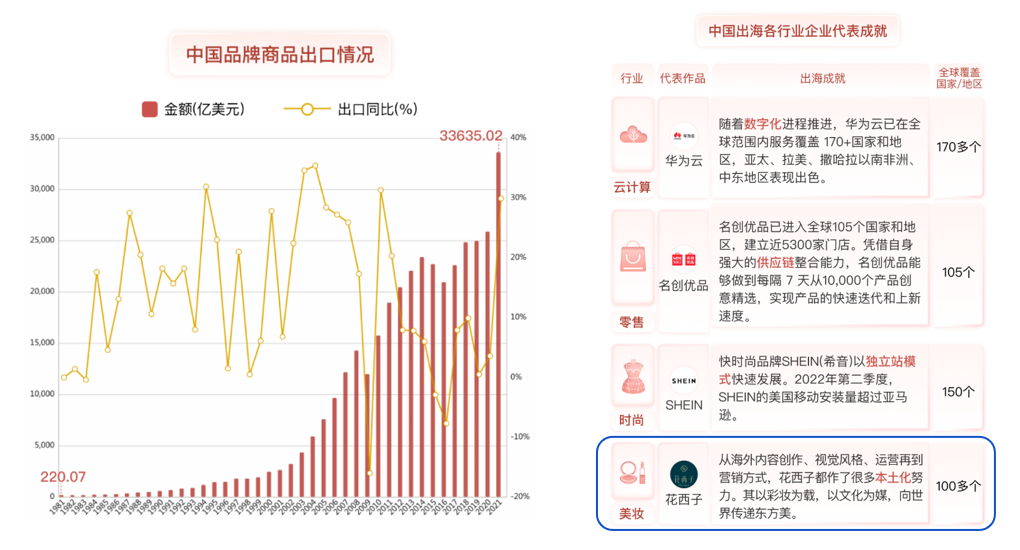
Task: Select the 行业 column header
Action: point(632,78)
